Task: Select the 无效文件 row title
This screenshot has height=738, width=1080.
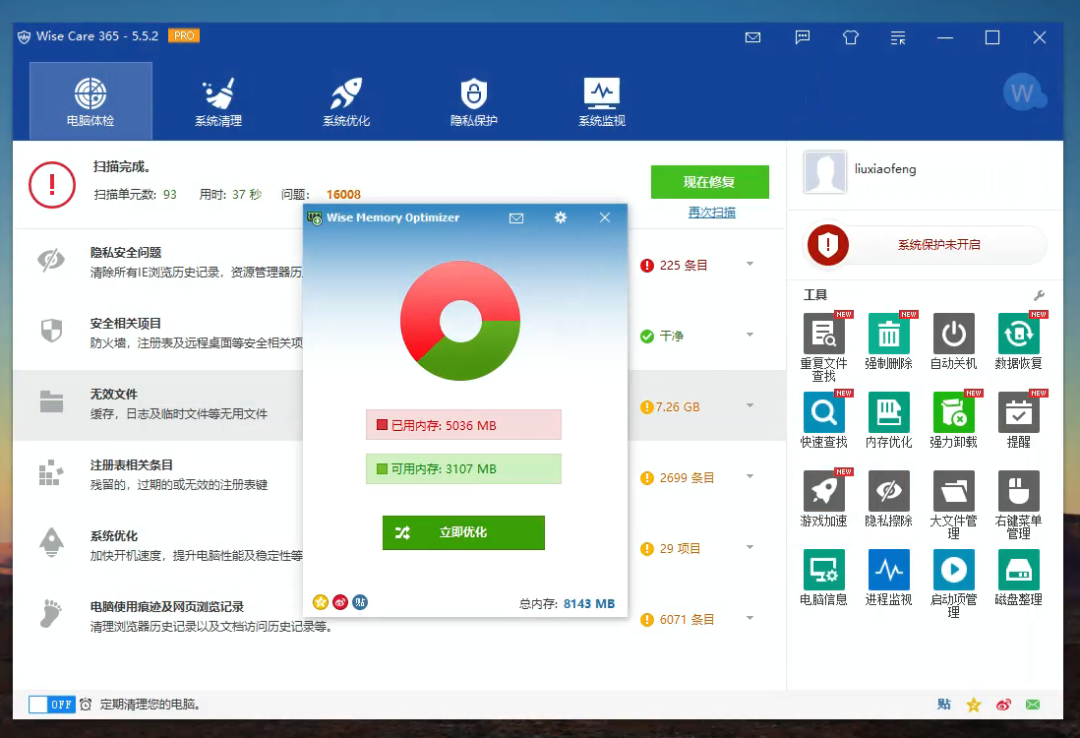Action: click(114, 394)
